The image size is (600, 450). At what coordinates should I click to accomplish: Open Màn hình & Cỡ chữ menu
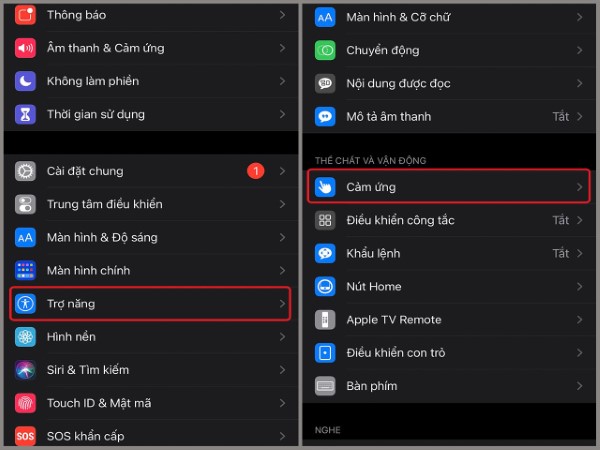pos(451,17)
